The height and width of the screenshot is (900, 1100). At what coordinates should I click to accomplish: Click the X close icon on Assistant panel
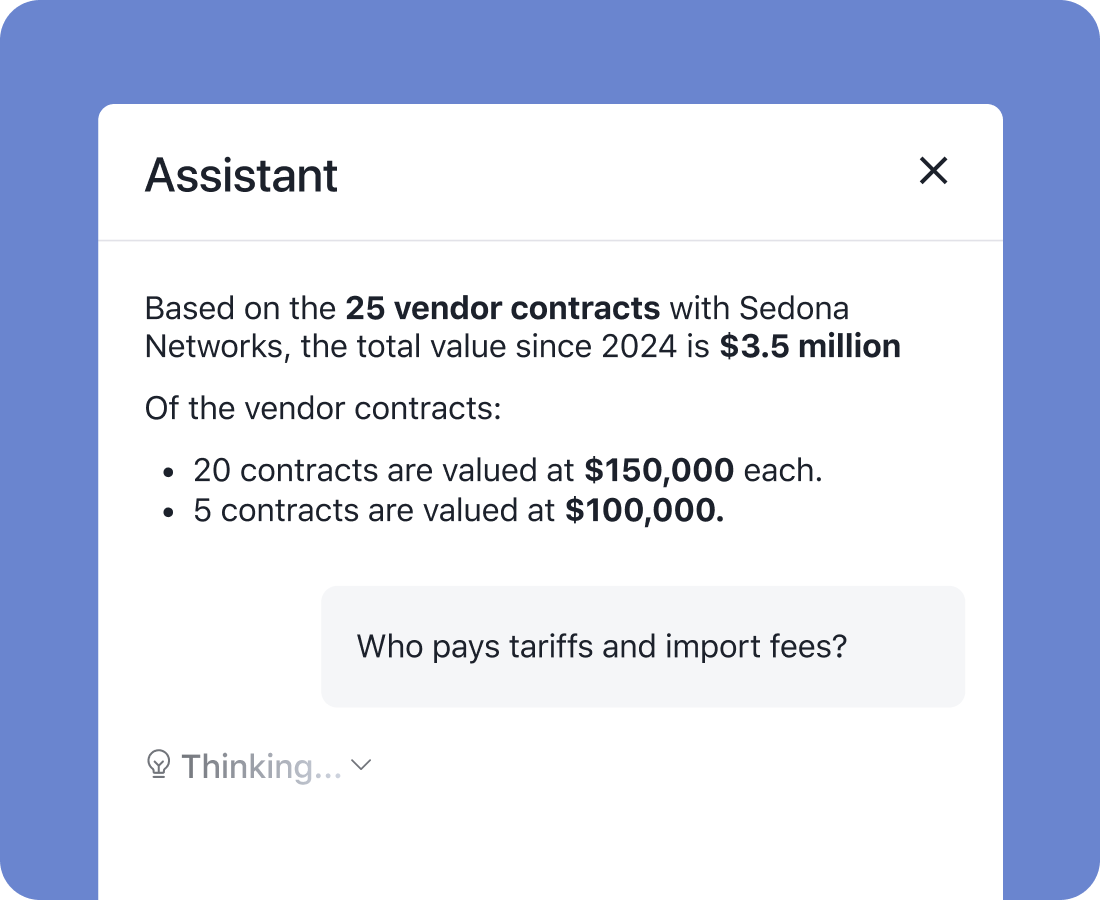point(933,171)
